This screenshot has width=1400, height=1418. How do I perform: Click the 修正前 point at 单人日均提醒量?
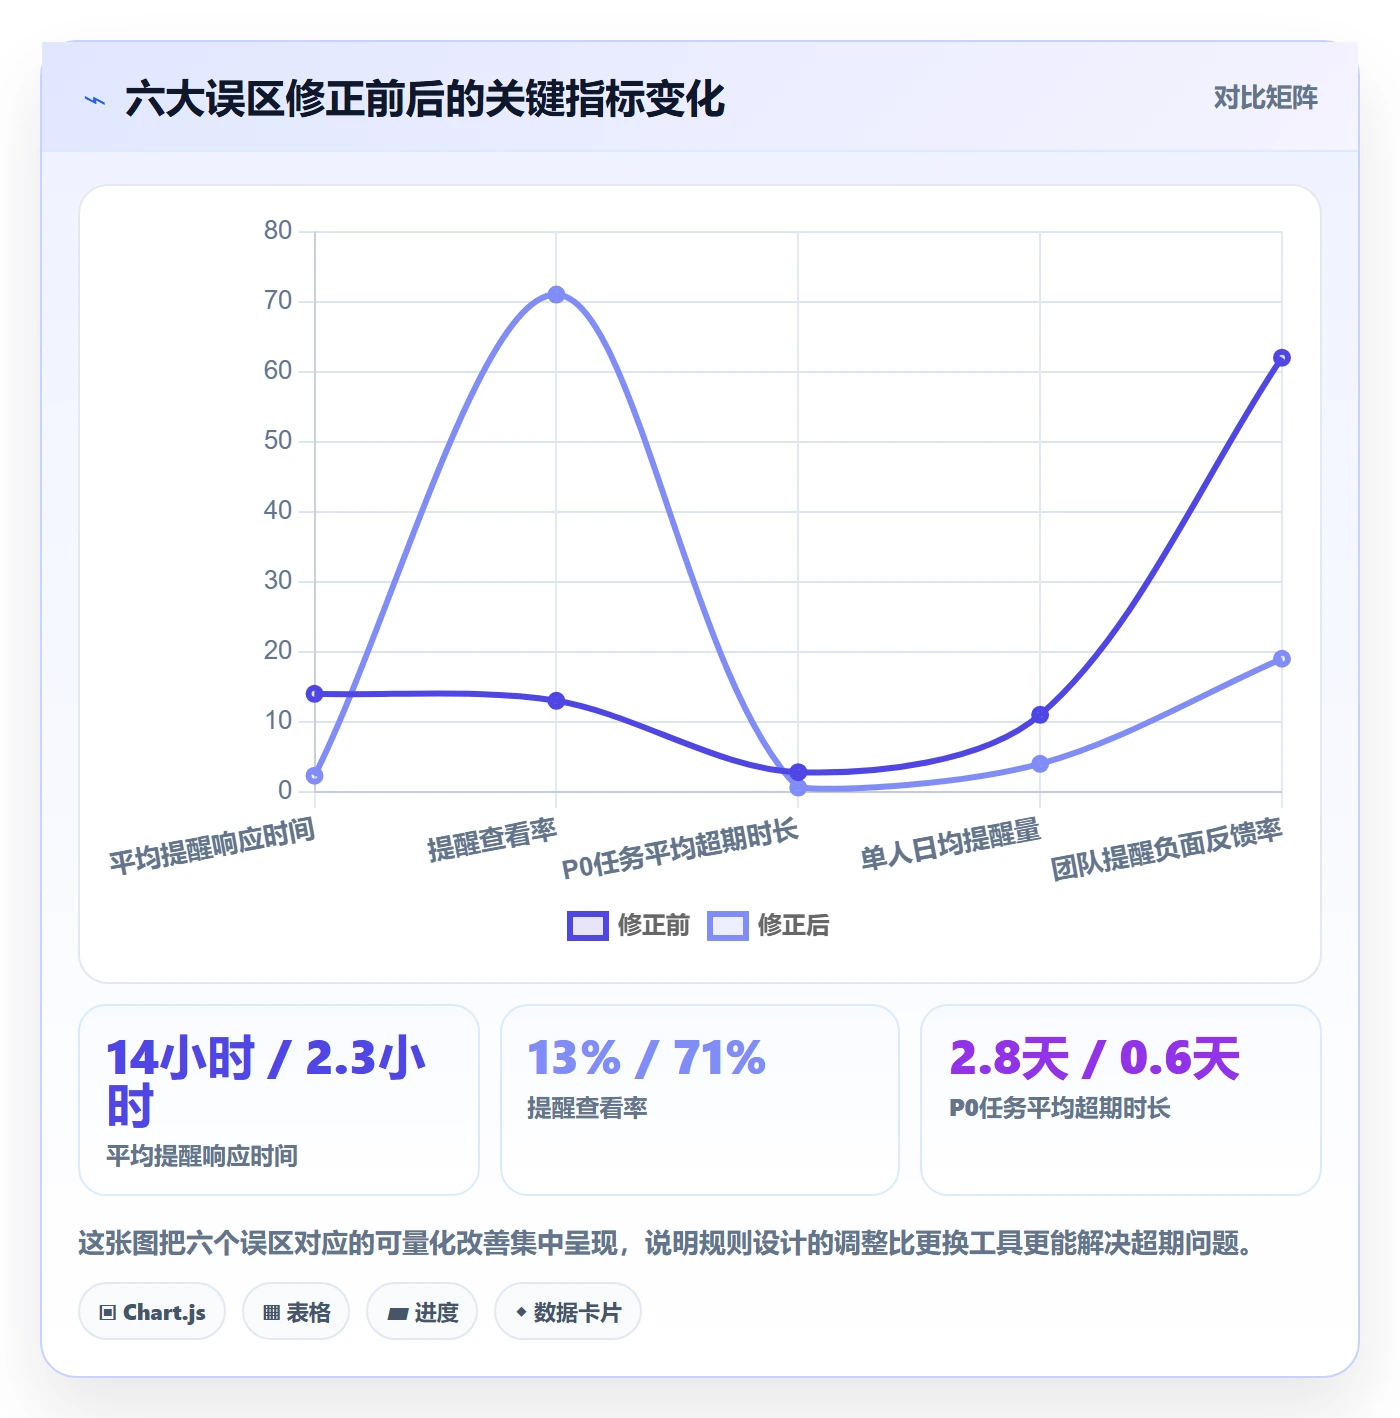click(x=1040, y=715)
